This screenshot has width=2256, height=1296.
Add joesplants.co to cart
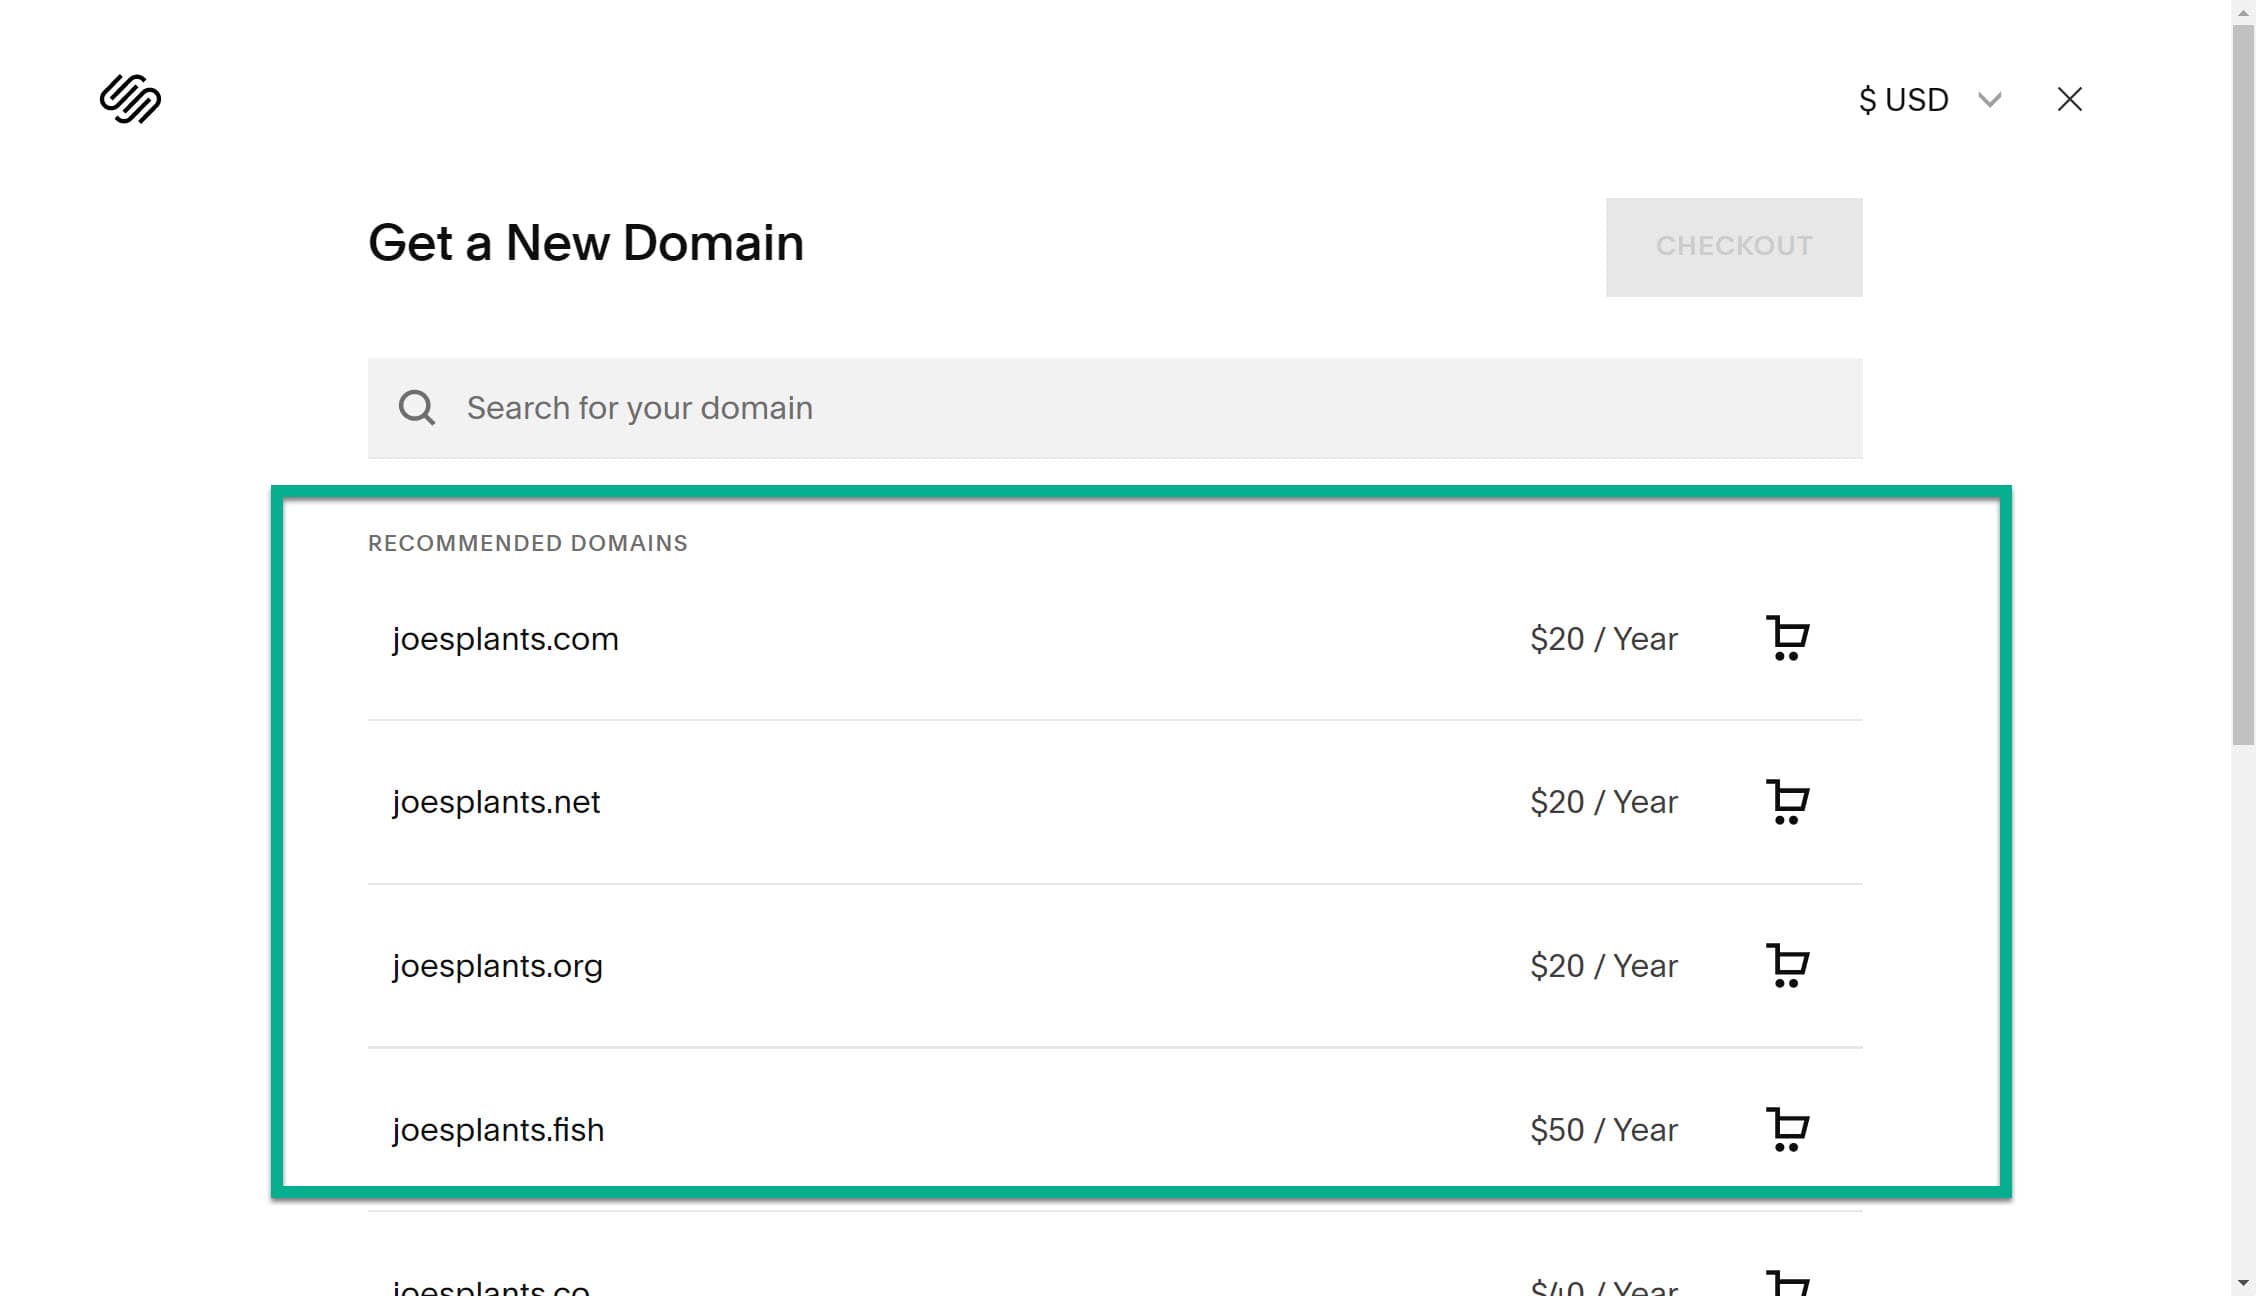[x=1787, y=1282]
